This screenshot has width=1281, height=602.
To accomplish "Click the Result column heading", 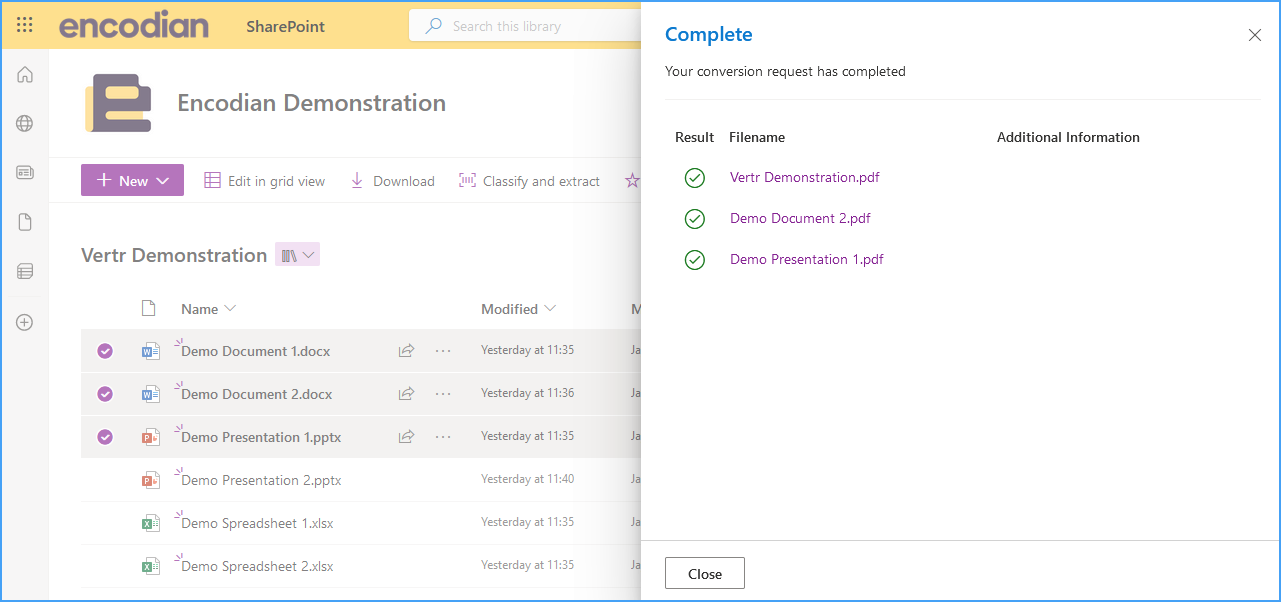I will pos(695,137).
